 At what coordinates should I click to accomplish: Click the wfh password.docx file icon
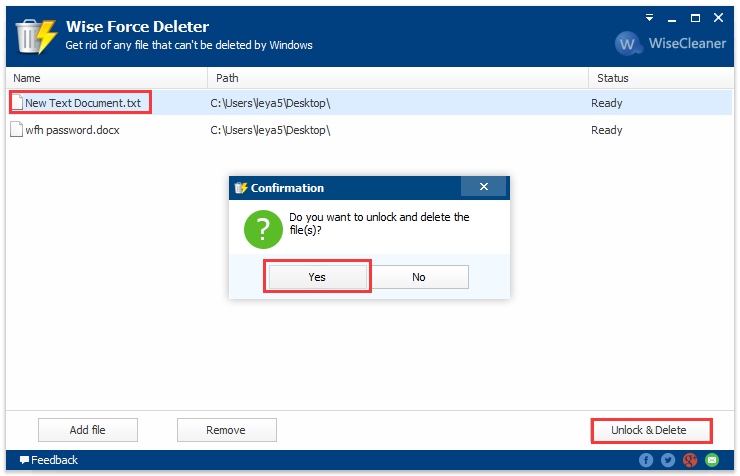click(x=17, y=129)
